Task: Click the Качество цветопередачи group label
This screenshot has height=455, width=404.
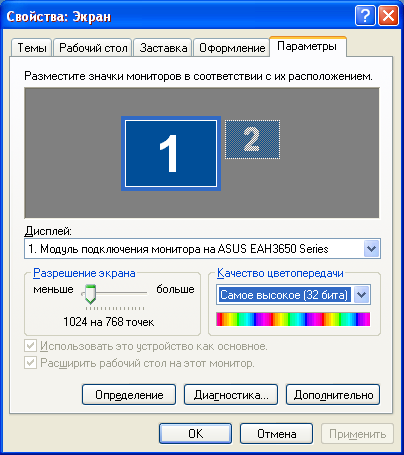Action: point(280,273)
